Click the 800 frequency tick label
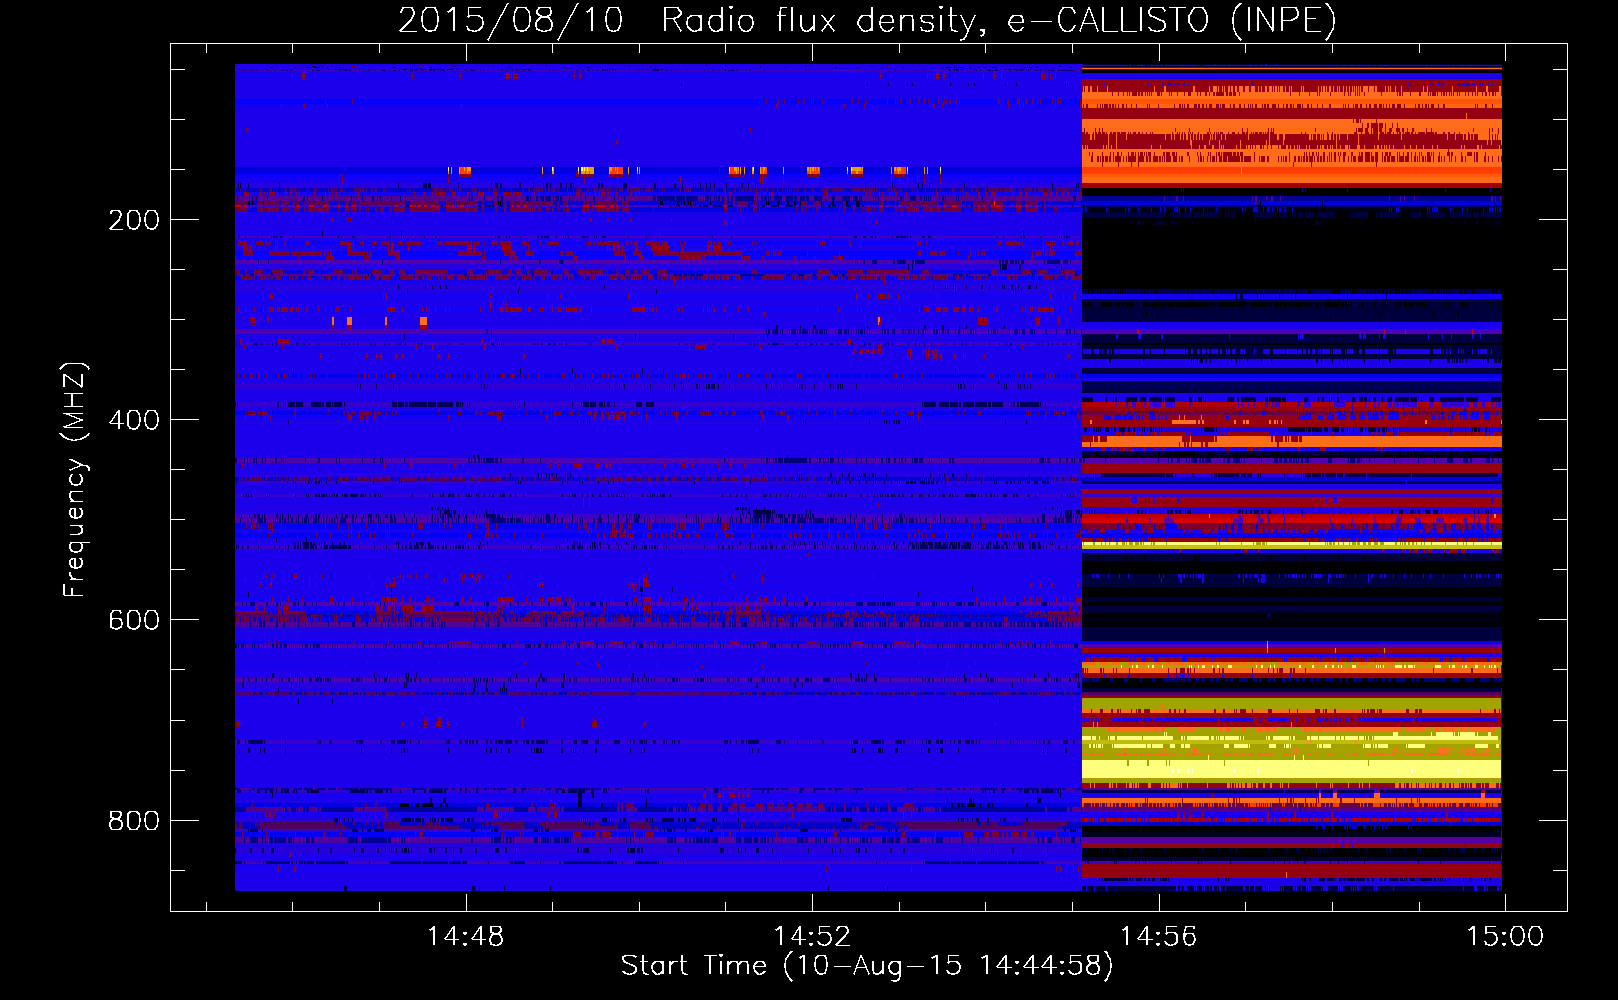Viewport: 1618px width, 1000px height. [134, 820]
